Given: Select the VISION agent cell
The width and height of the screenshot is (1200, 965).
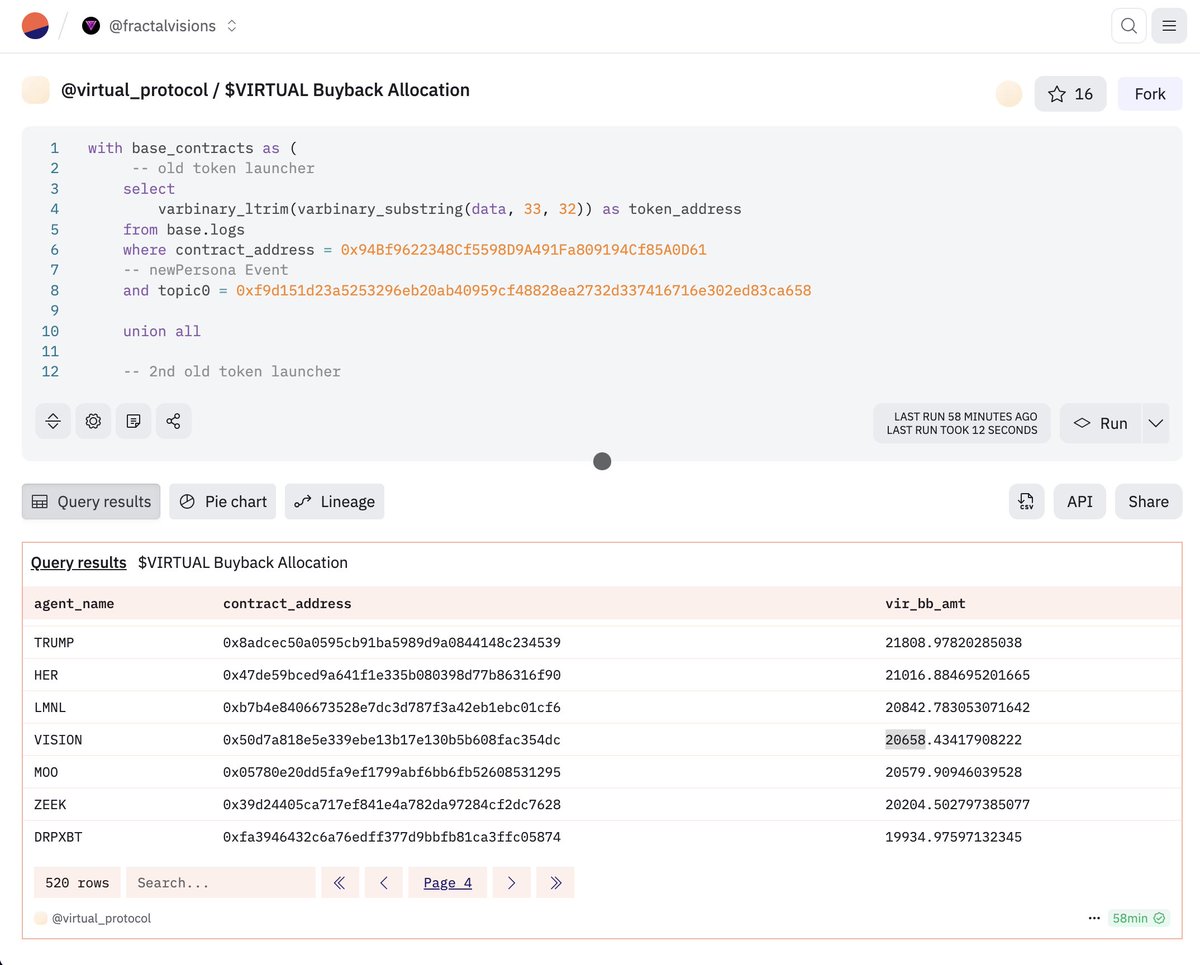Looking at the screenshot, I should [58, 740].
